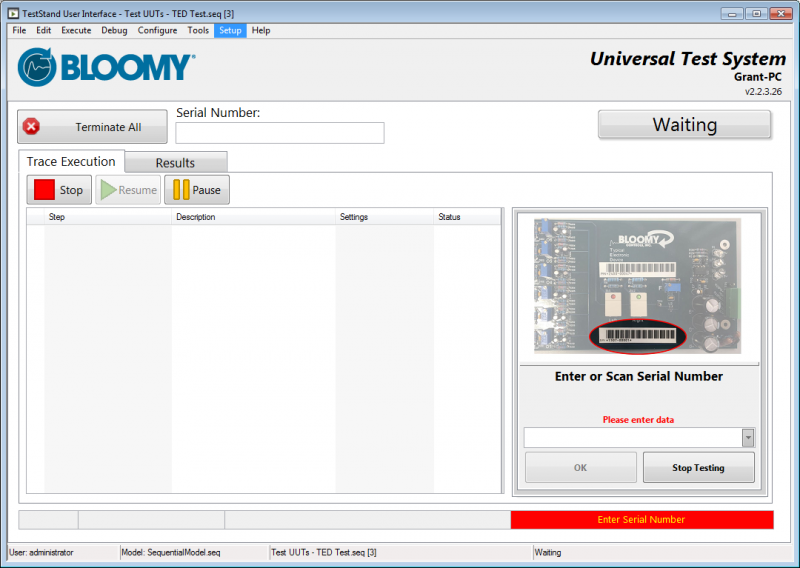Viewport: 800px width, 568px height.
Task: Click the Settings column header
Action: [x=384, y=217]
